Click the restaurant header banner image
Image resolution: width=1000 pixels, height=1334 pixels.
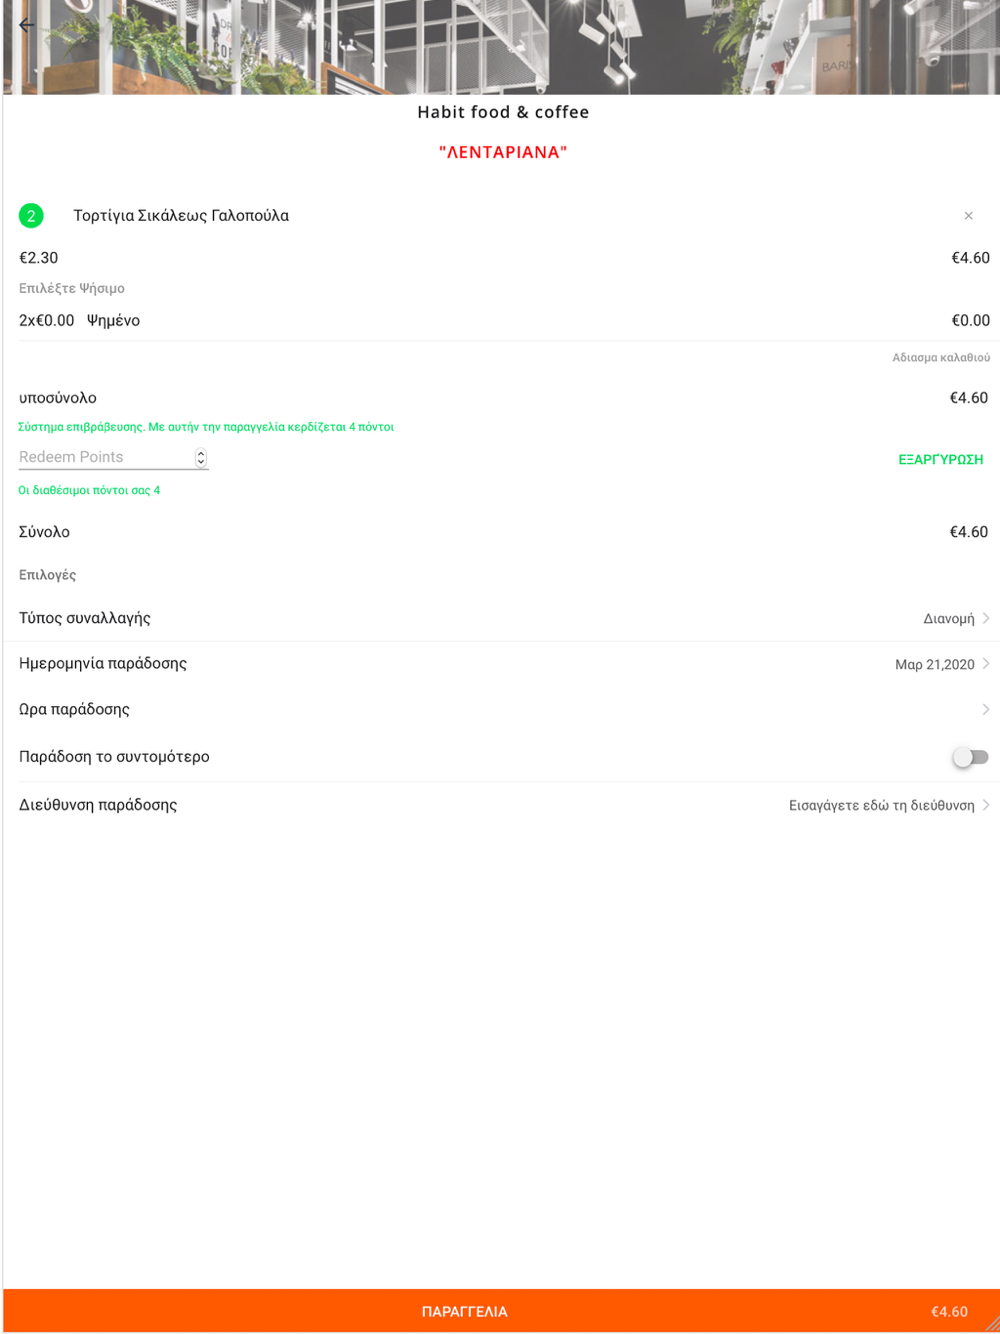[x=500, y=47]
